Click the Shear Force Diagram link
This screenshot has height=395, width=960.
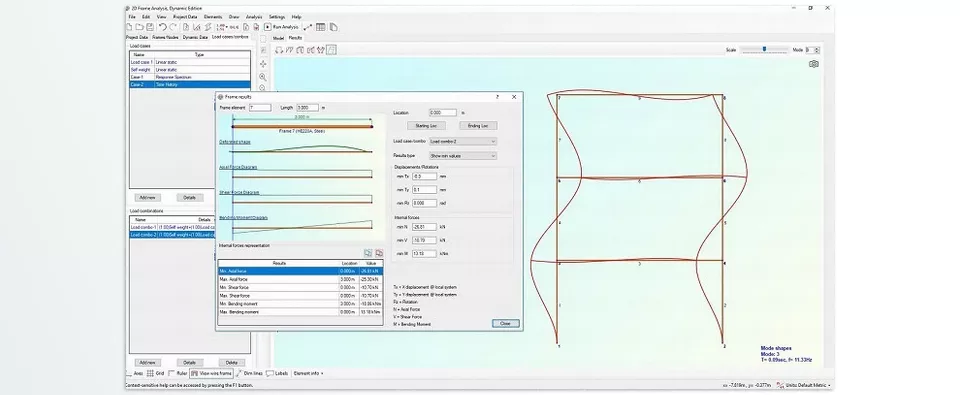click(x=239, y=192)
